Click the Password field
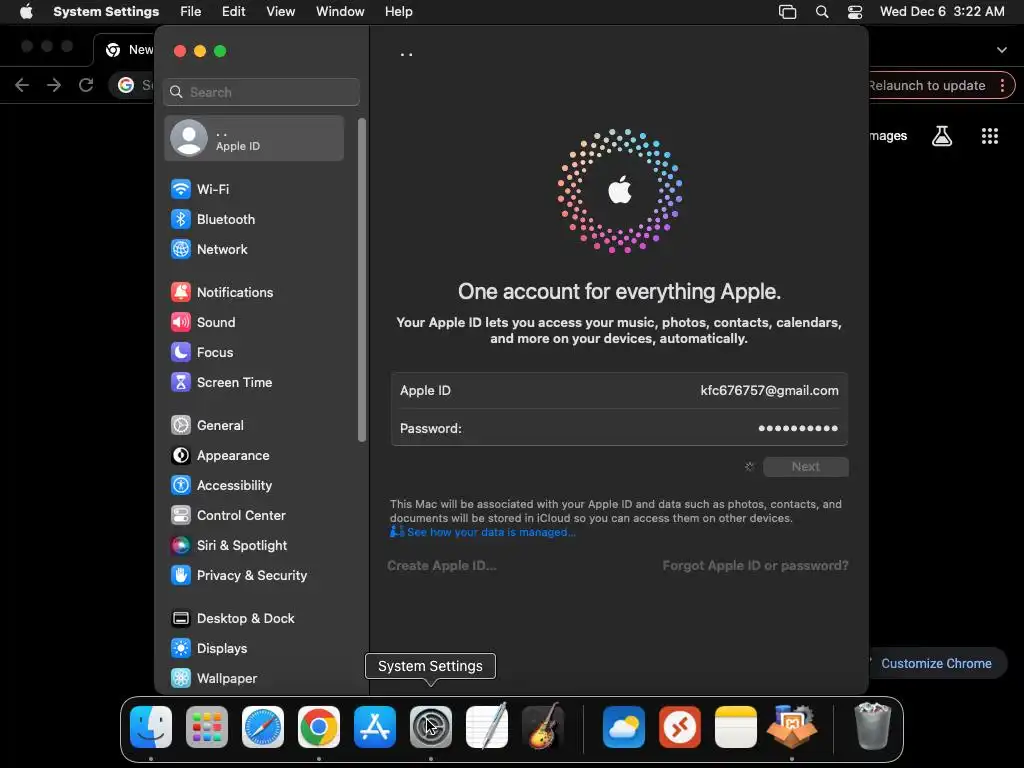The width and height of the screenshot is (1024, 768). click(619, 428)
